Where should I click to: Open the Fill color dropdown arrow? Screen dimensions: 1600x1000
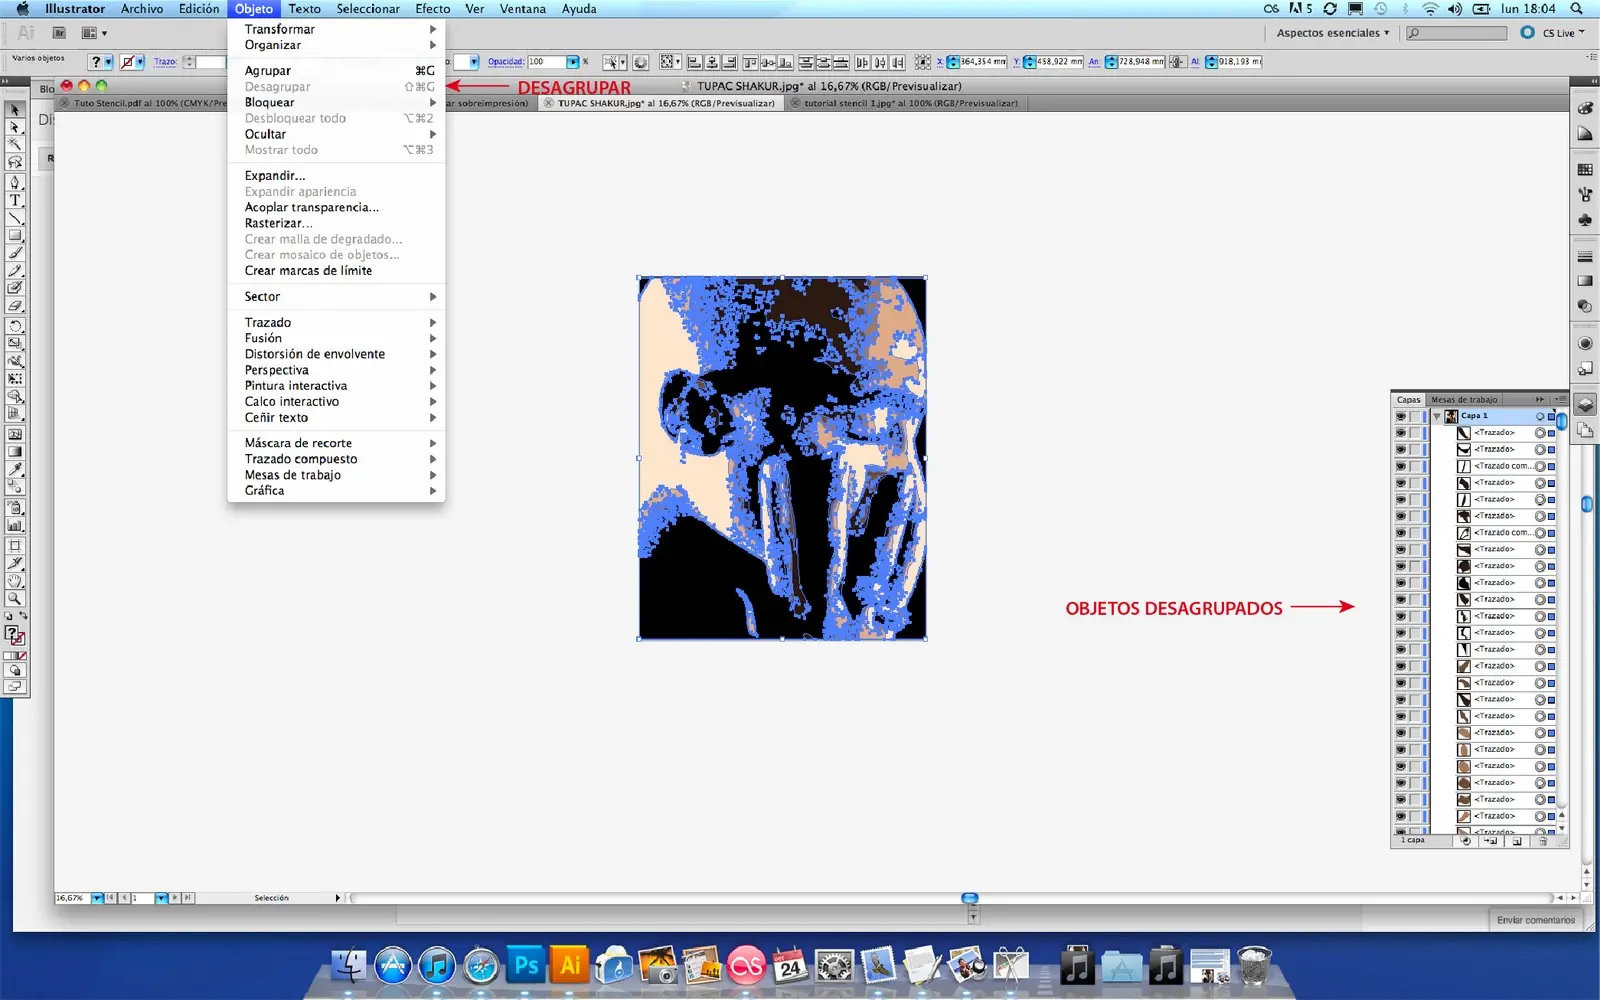(x=109, y=62)
